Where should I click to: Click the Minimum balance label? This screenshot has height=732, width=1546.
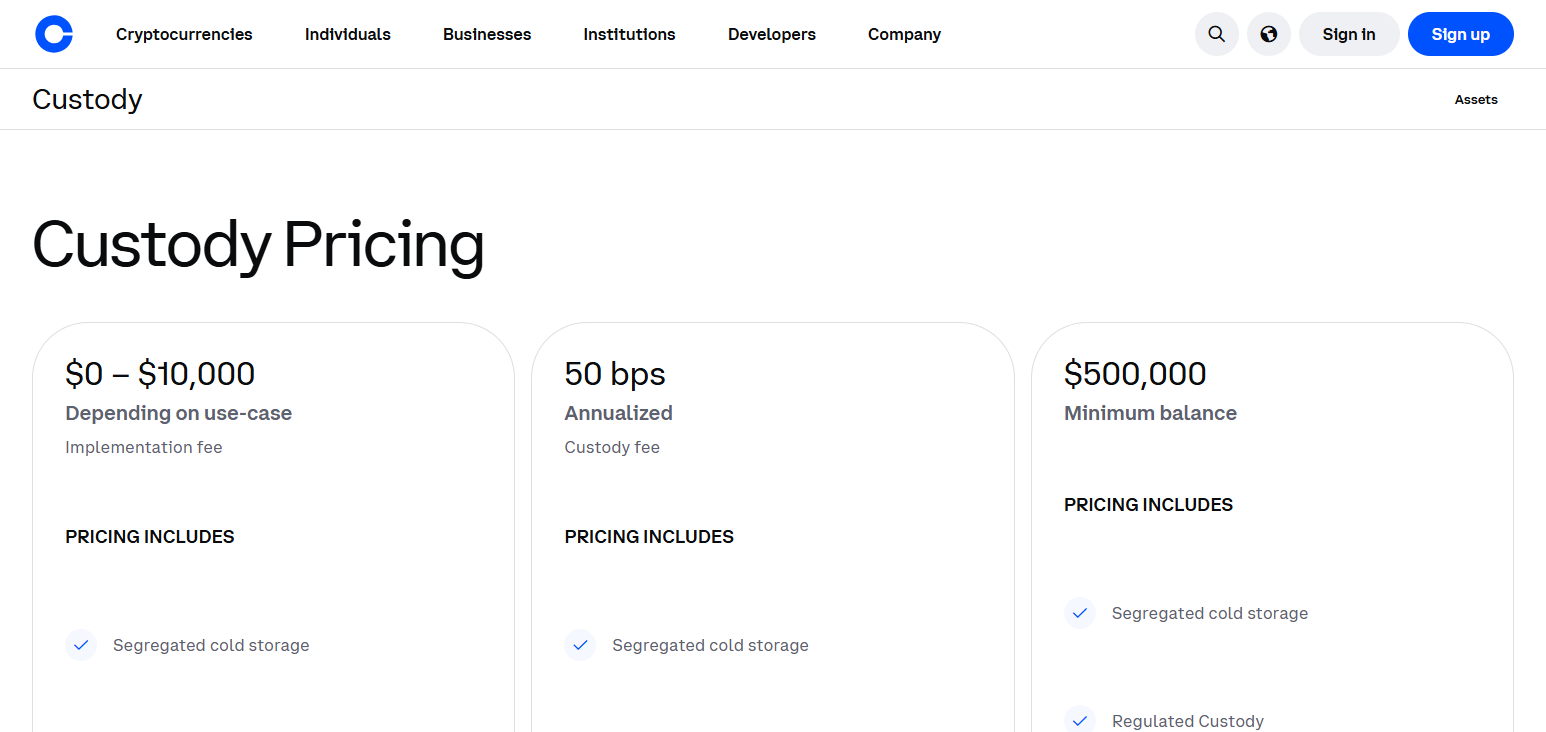pyautogui.click(x=1150, y=413)
